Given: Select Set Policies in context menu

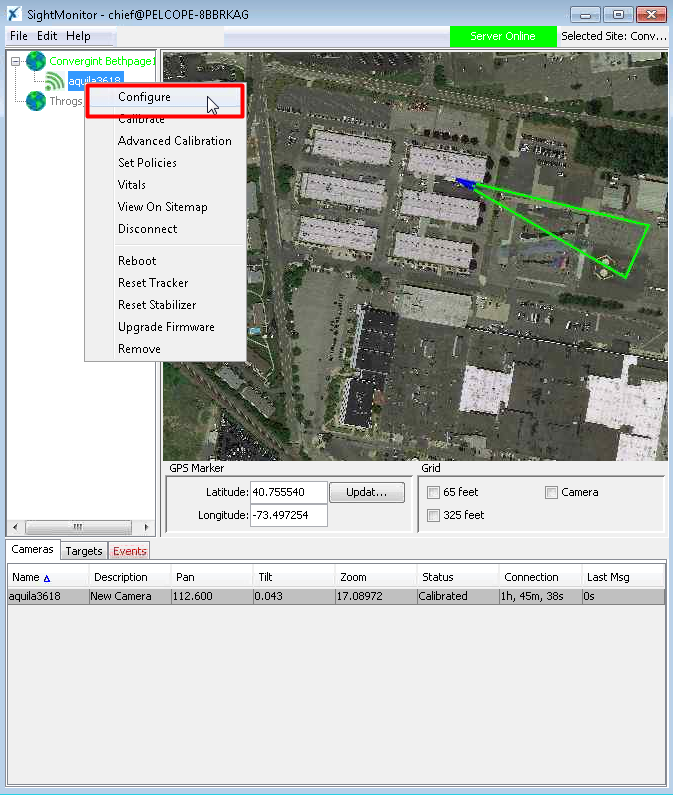Looking at the screenshot, I should [x=165, y=163].
